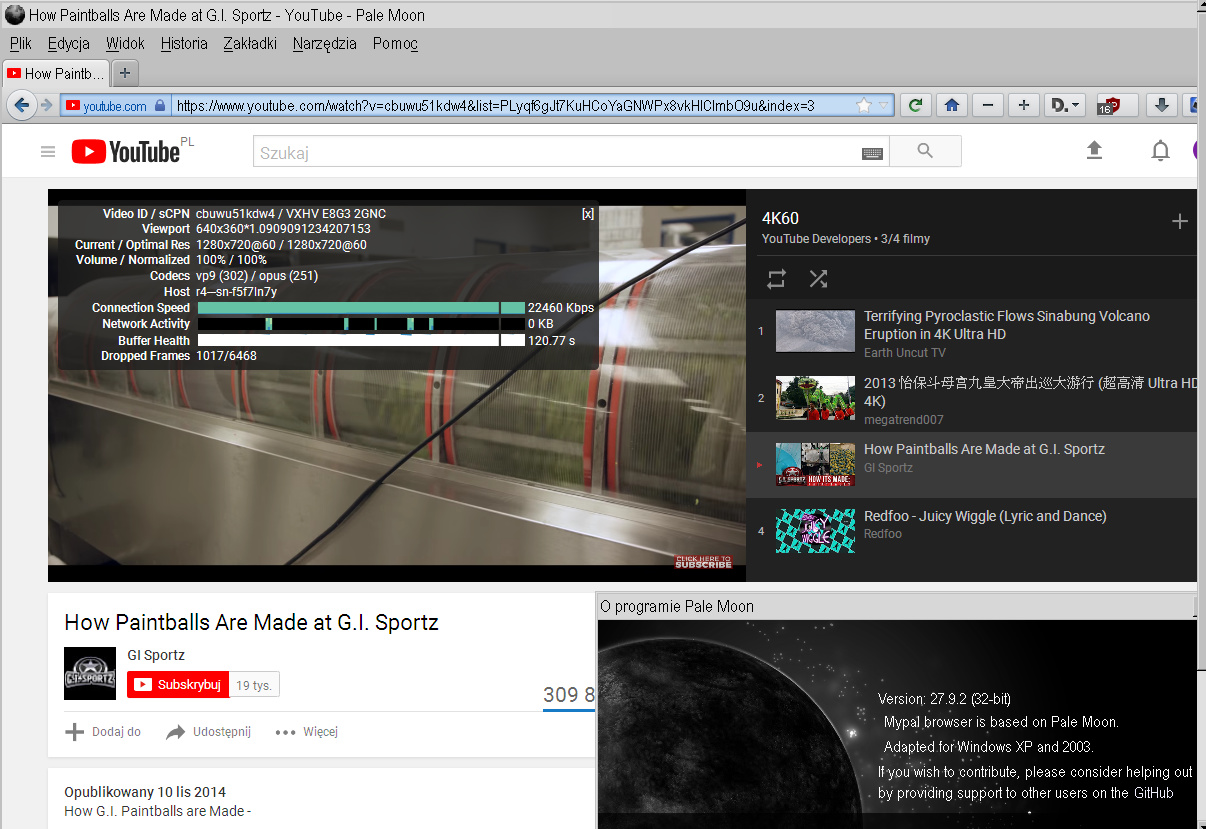Open YouTube notifications bell

click(x=1160, y=151)
